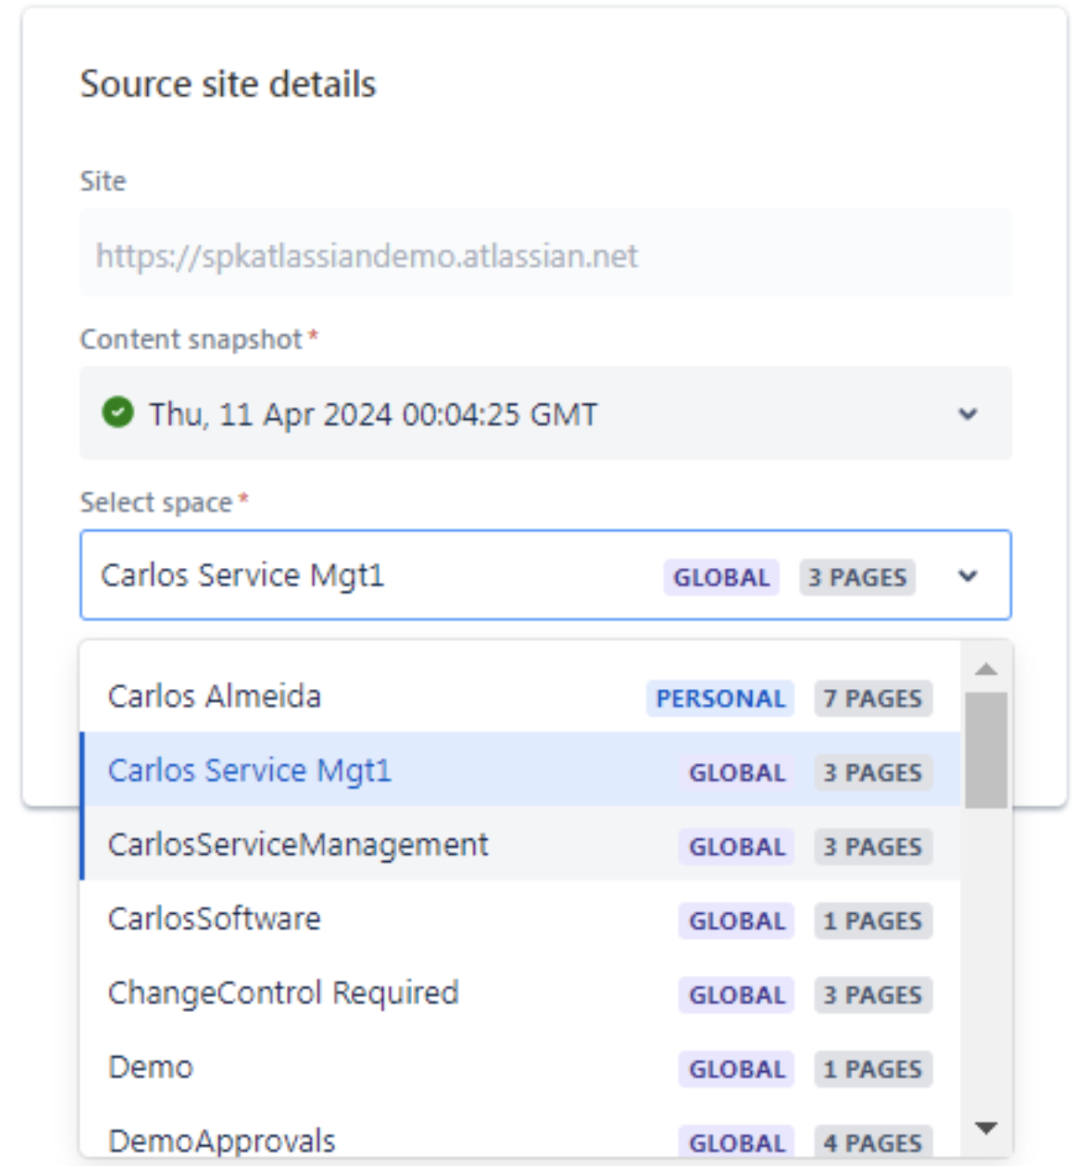Choose the Demo space option
Viewport: 1090px width, 1166px height.
520,1068
